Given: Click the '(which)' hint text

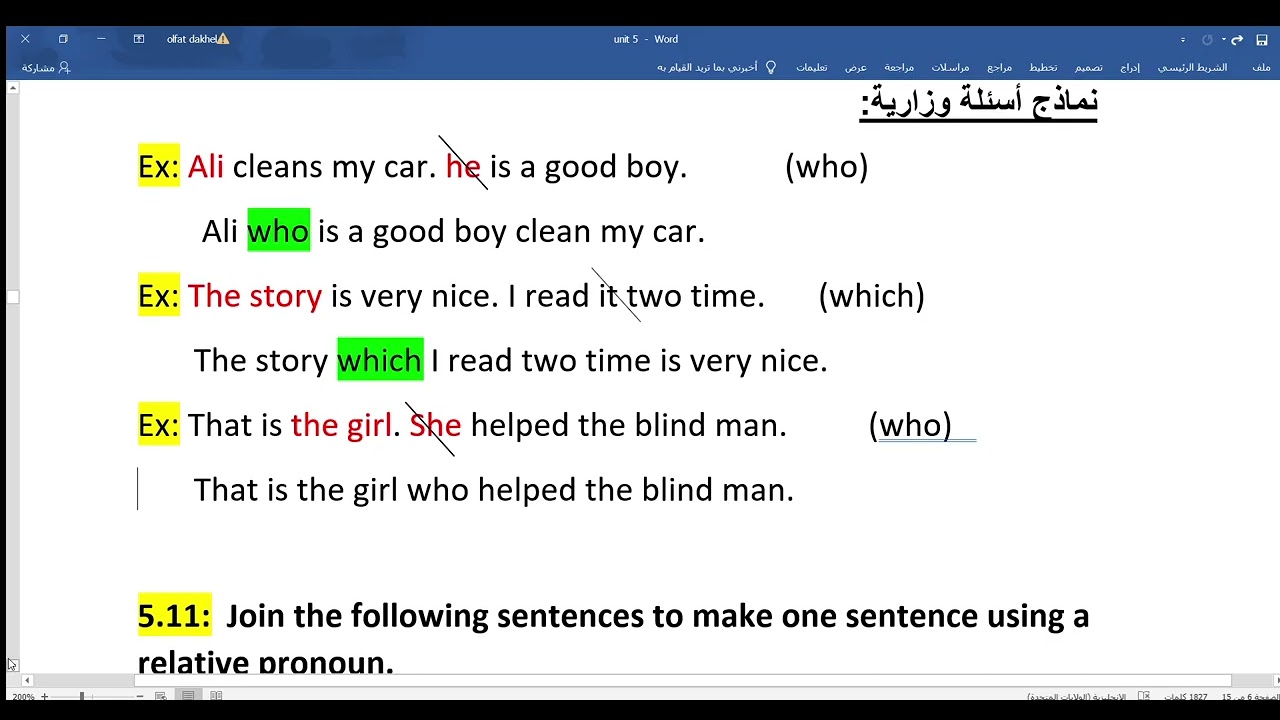Looking at the screenshot, I should tap(872, 296).
